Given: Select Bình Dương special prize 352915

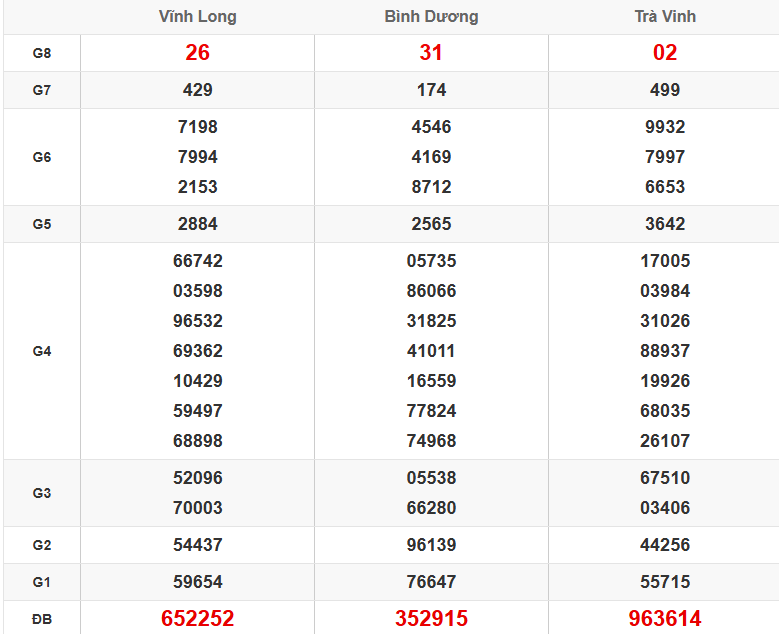Looking at the screenshot, I should (431, 619).
